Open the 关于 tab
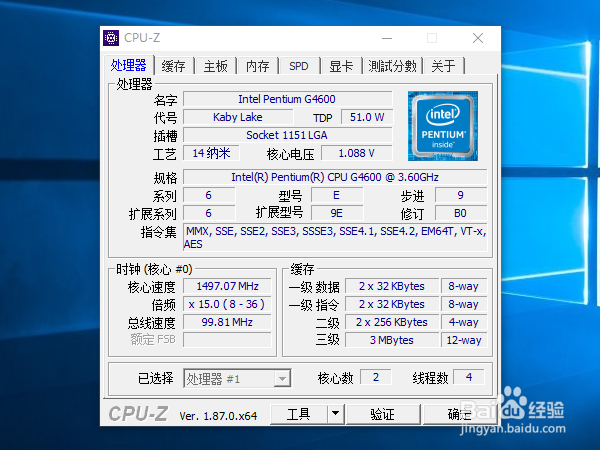This screenshot has width=600, height=450. point(443,66)
